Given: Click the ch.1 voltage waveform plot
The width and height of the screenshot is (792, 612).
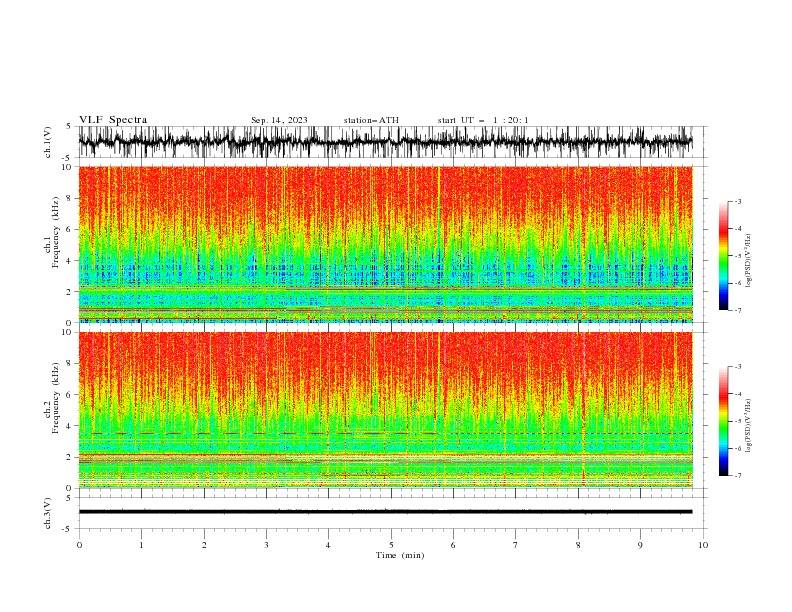Looking at the screenshot, I should click(x=386, y=142).
